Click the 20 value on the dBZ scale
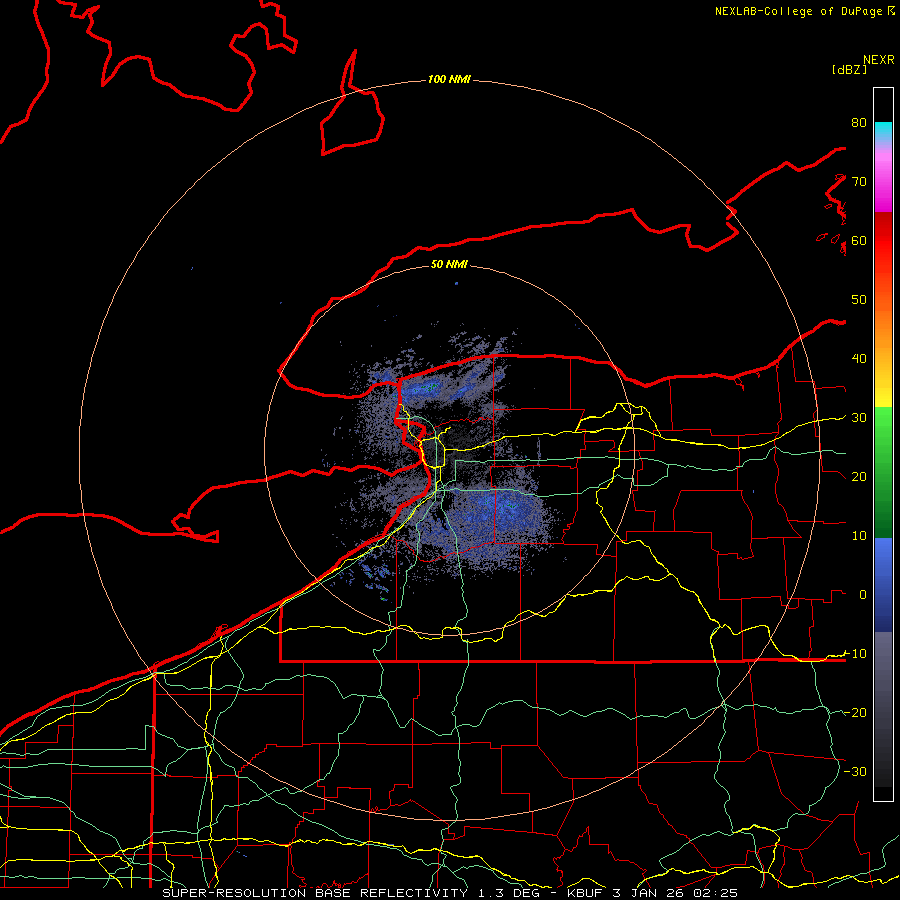This screenshot has width=900, height=900. click(859, 476)
